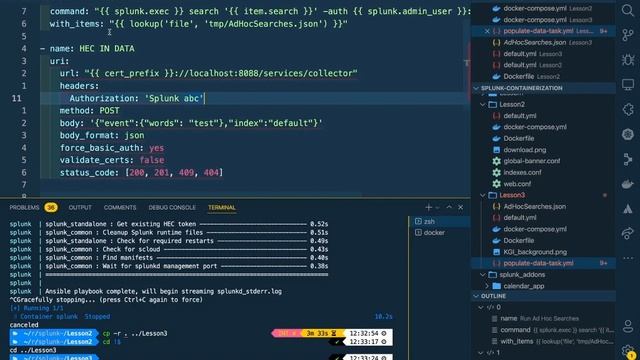Open the Docker whale view in activity bar

[x=628, y=184]
